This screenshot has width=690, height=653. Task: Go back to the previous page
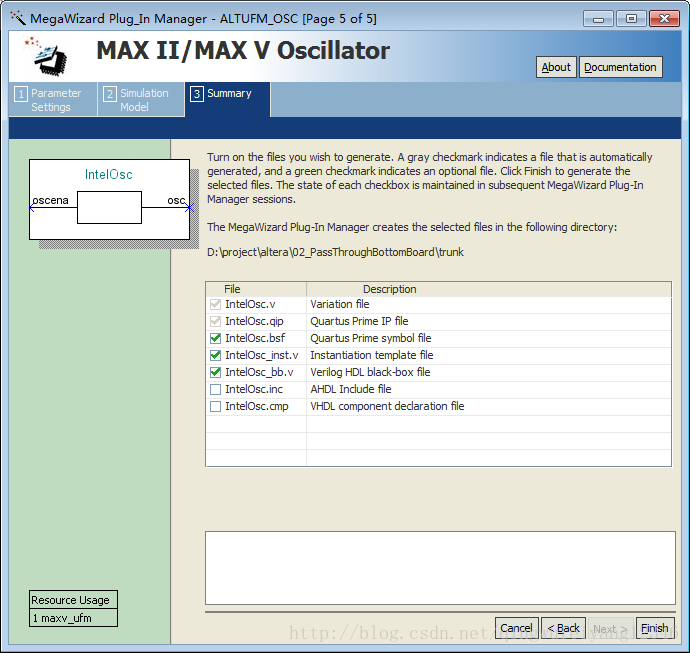point(563,628)
